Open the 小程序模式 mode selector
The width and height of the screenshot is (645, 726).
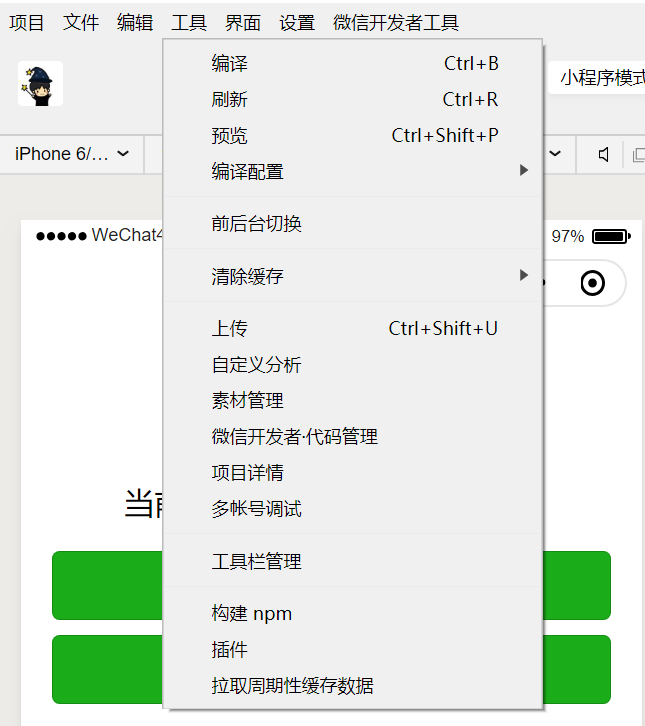597,77
